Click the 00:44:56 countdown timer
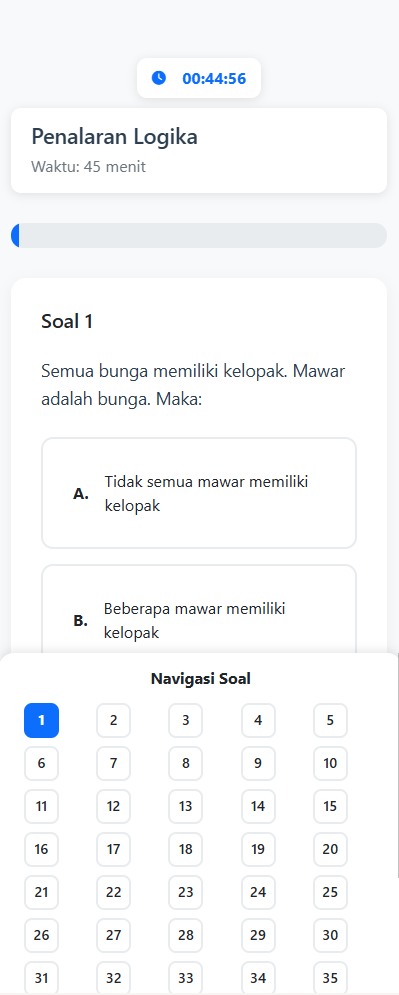 (214, 79)
